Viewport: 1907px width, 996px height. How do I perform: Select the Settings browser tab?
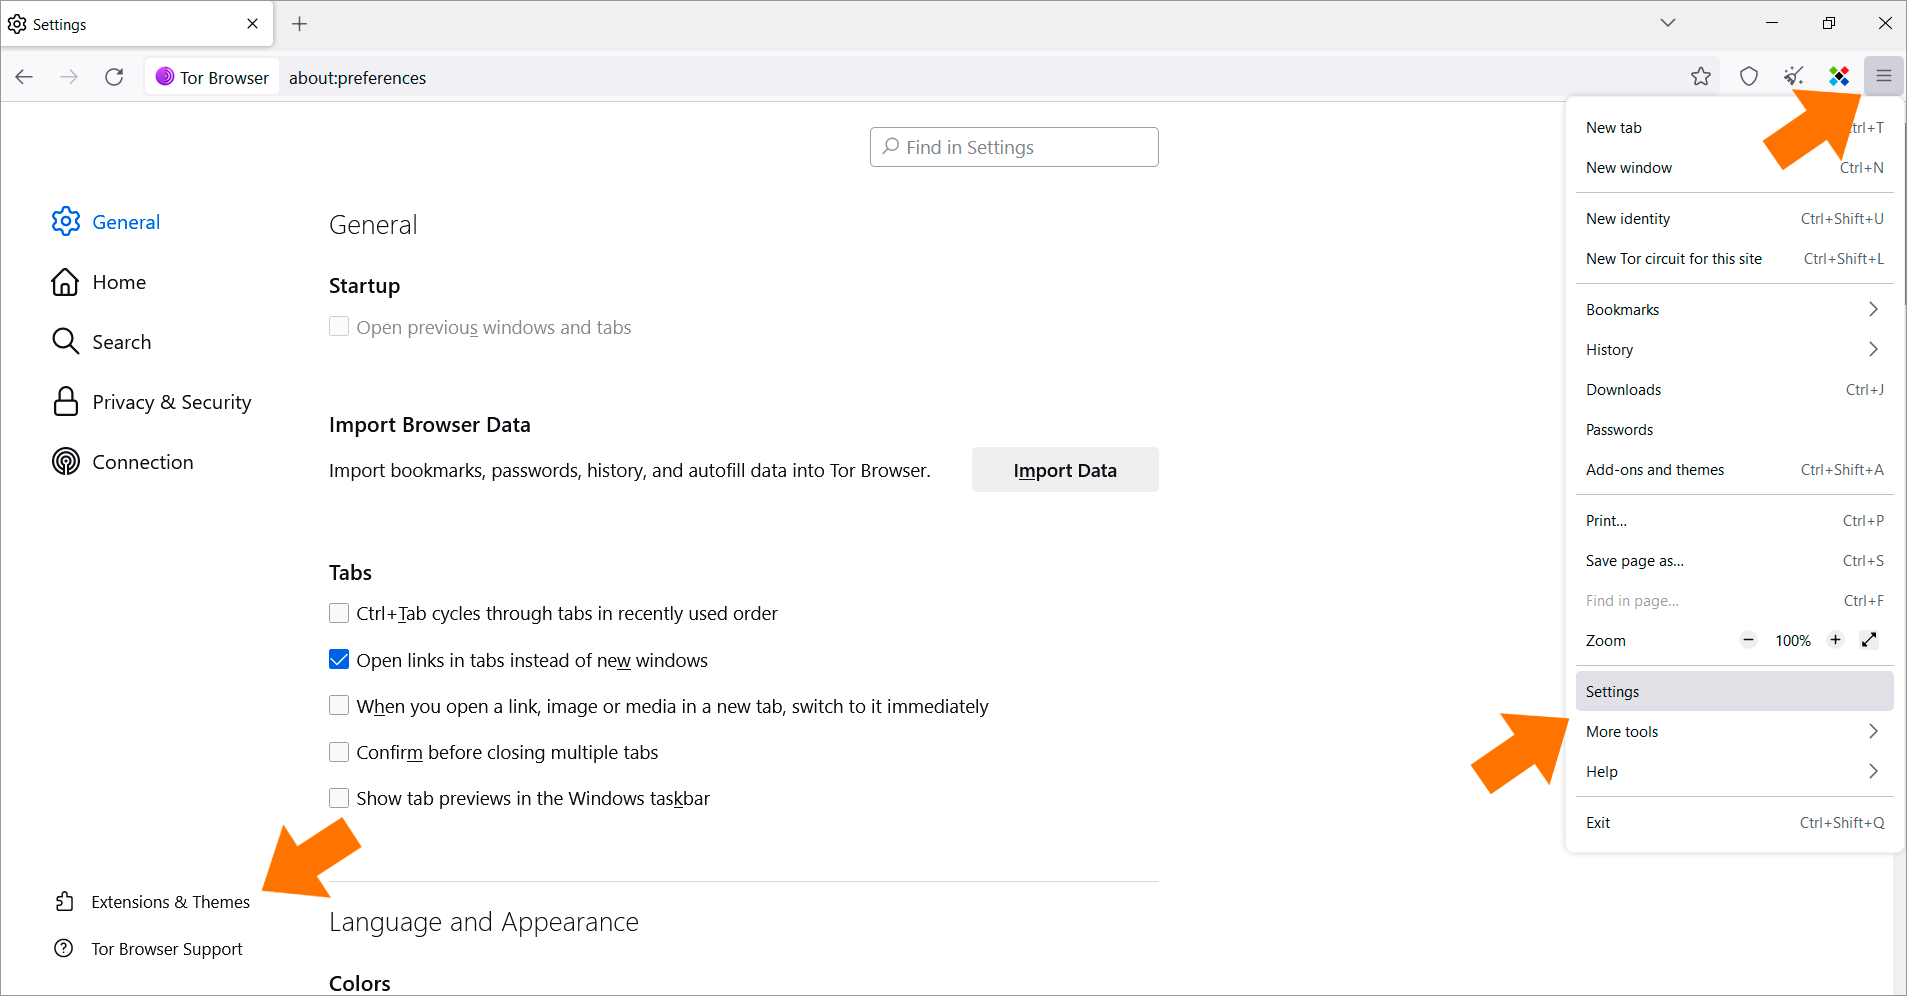[137, 24]
